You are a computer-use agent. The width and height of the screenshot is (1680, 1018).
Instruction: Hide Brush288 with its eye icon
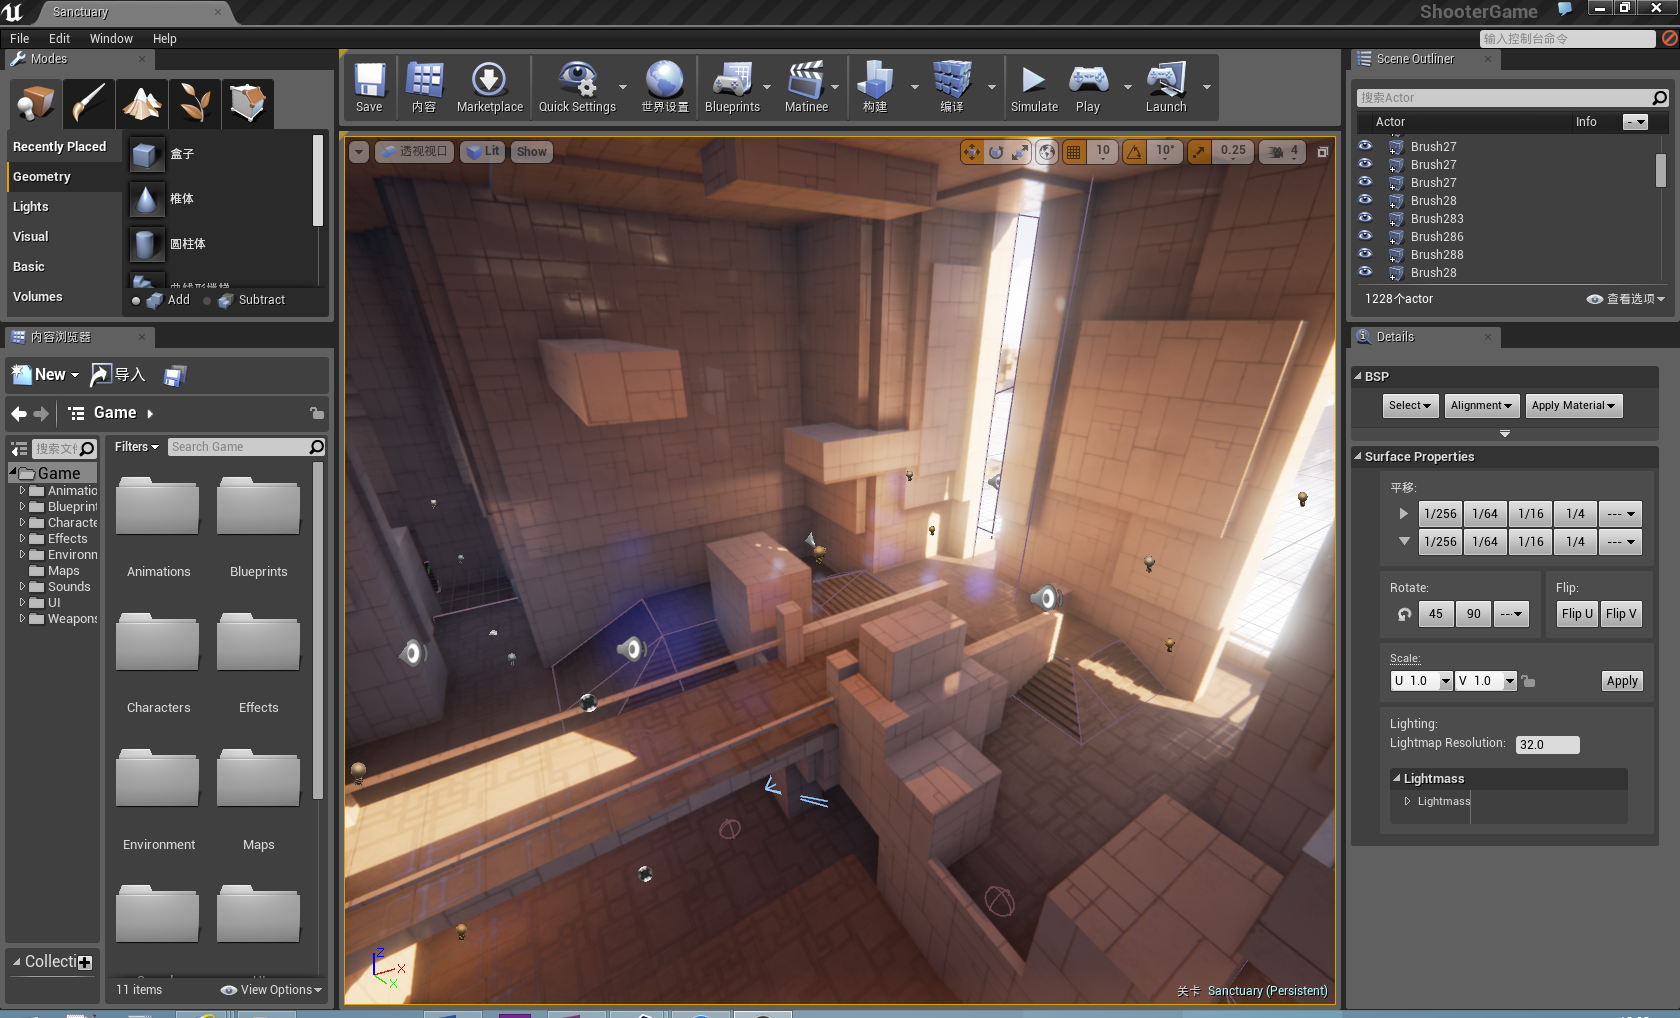[x=1365, y=254]
